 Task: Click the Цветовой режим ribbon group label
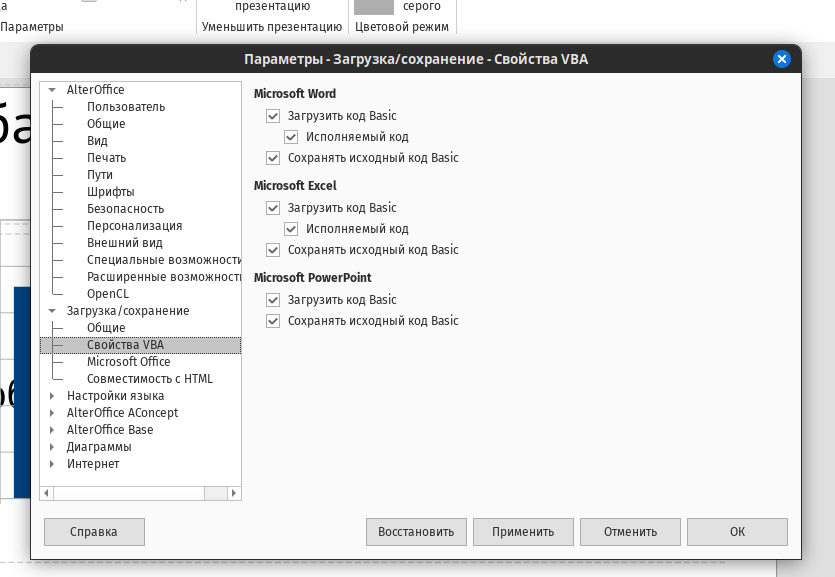click(x=402, y=27)
